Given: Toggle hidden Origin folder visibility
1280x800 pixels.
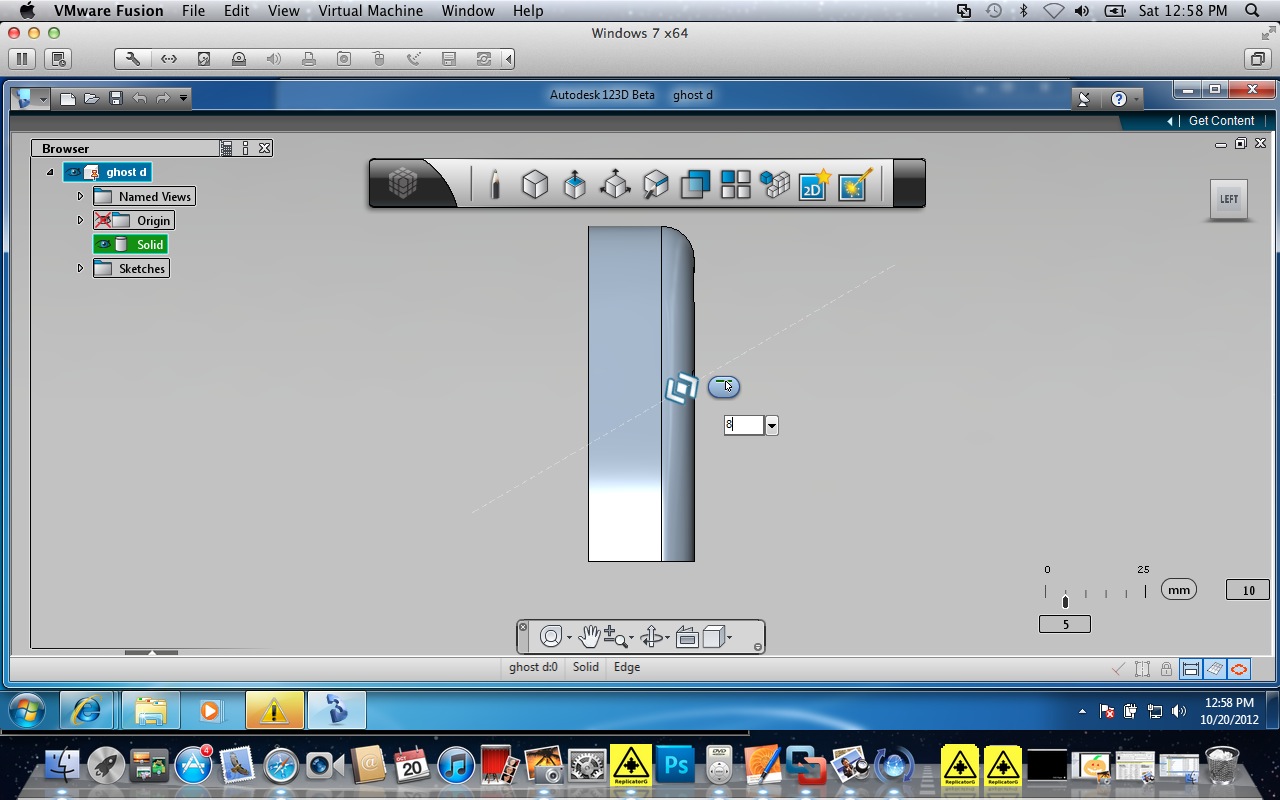Looking at the screenshot, I should pos(103,220).
